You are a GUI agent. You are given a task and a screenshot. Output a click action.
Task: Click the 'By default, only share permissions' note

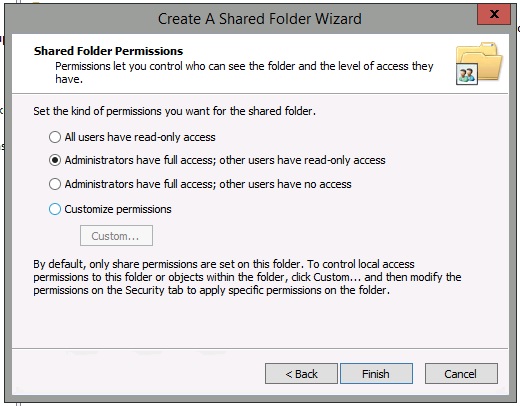tap(247, 277)
